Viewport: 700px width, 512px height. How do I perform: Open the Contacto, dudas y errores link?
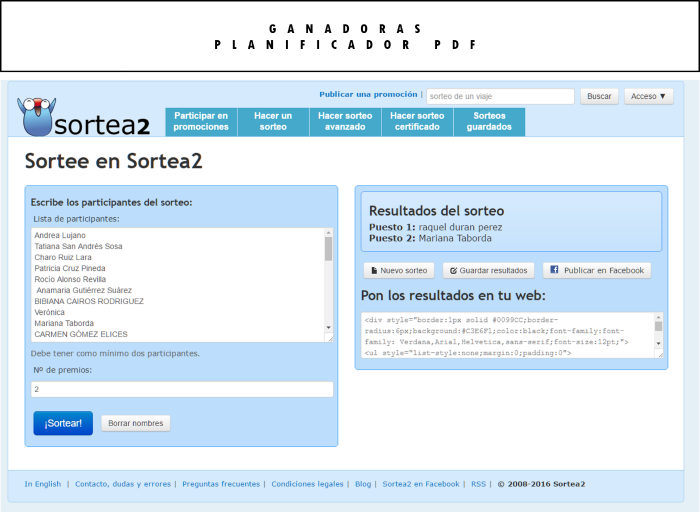click(123, 484)
